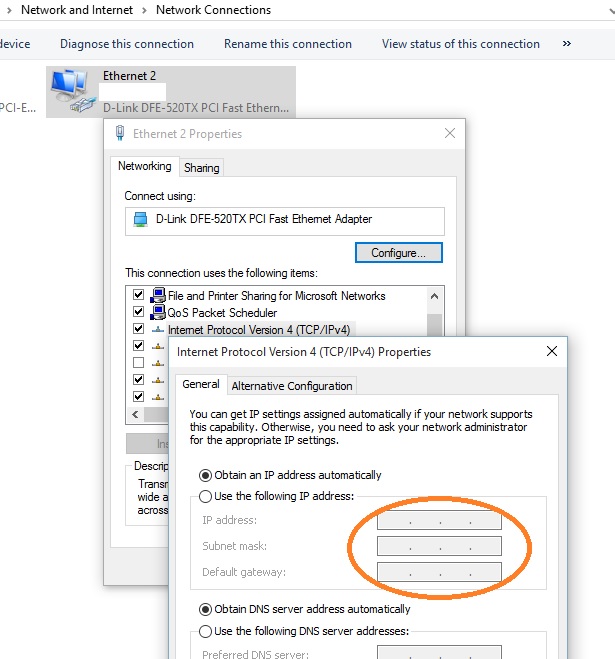
Task: Click the QoS Packet Scheduler icon
Action: [158, 312]
